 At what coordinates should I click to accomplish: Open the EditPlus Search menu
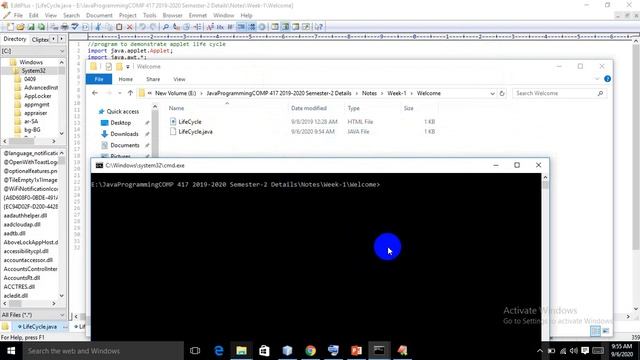[71, 16]
